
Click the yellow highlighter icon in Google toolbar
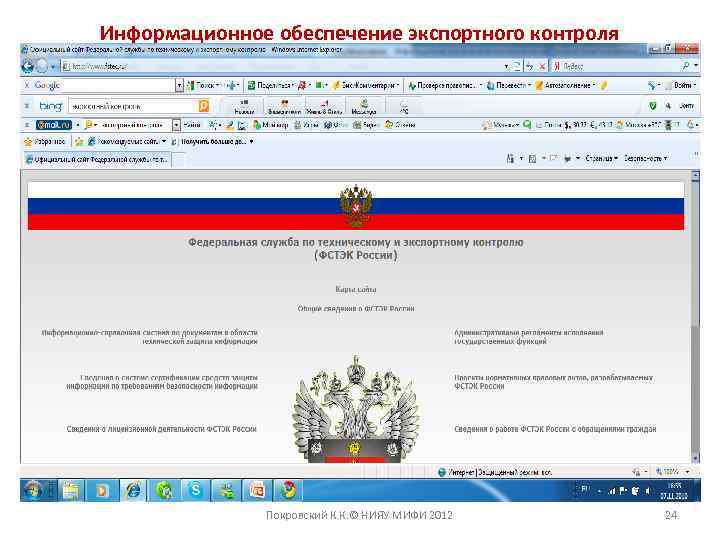[603, 85]
